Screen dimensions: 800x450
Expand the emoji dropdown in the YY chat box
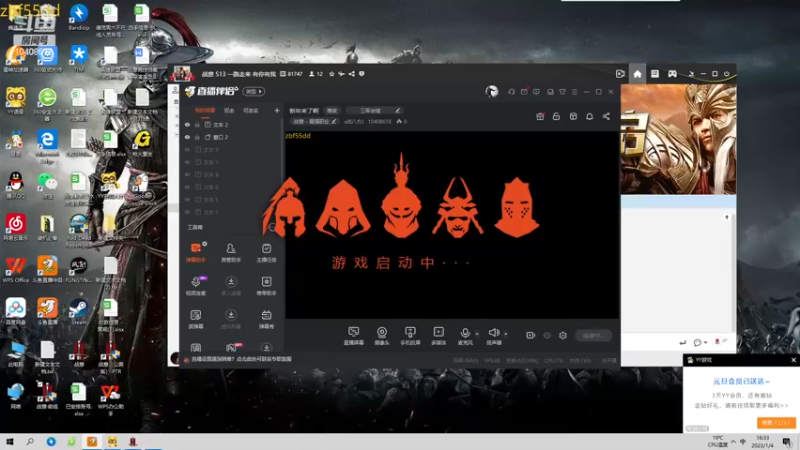pos(705,342)
